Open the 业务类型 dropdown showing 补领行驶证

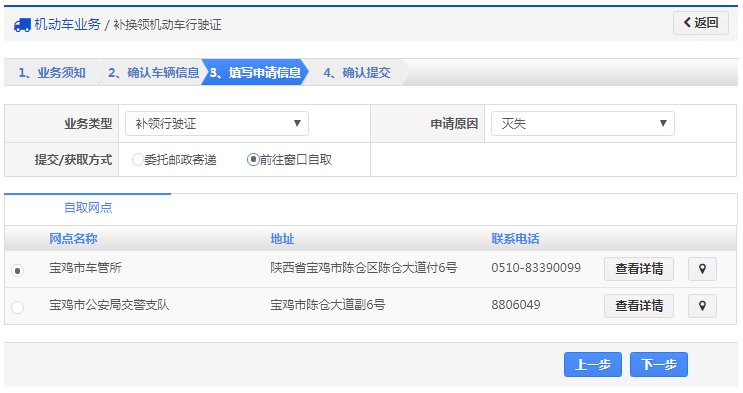pyautogui.click(x=217, y=124)
